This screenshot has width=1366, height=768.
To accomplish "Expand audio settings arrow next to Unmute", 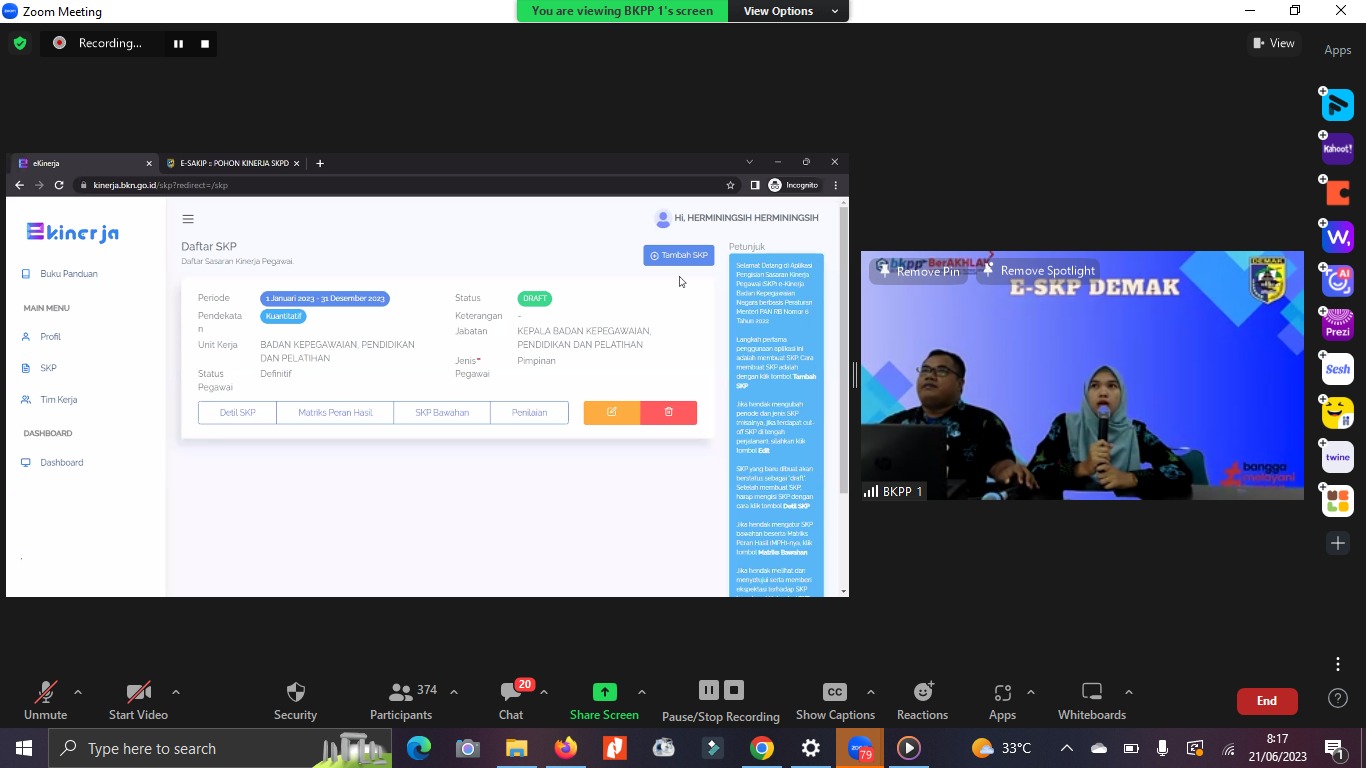I will click(78, 692).
